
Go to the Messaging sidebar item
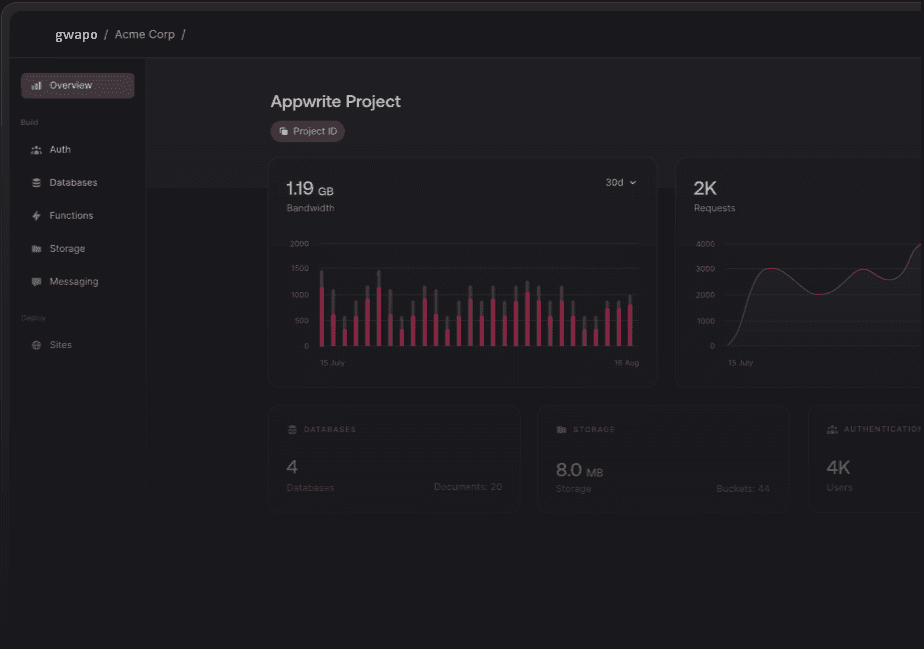[74, 282]
